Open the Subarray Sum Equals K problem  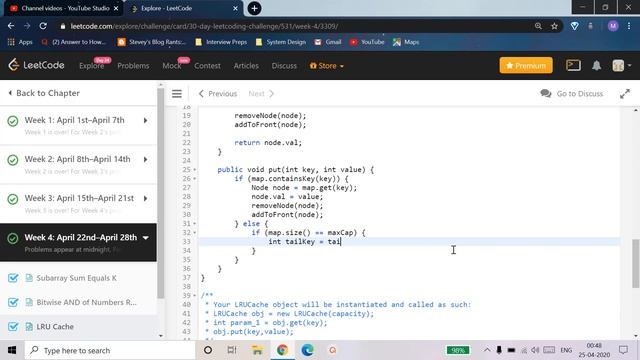(x=76, y=278)
